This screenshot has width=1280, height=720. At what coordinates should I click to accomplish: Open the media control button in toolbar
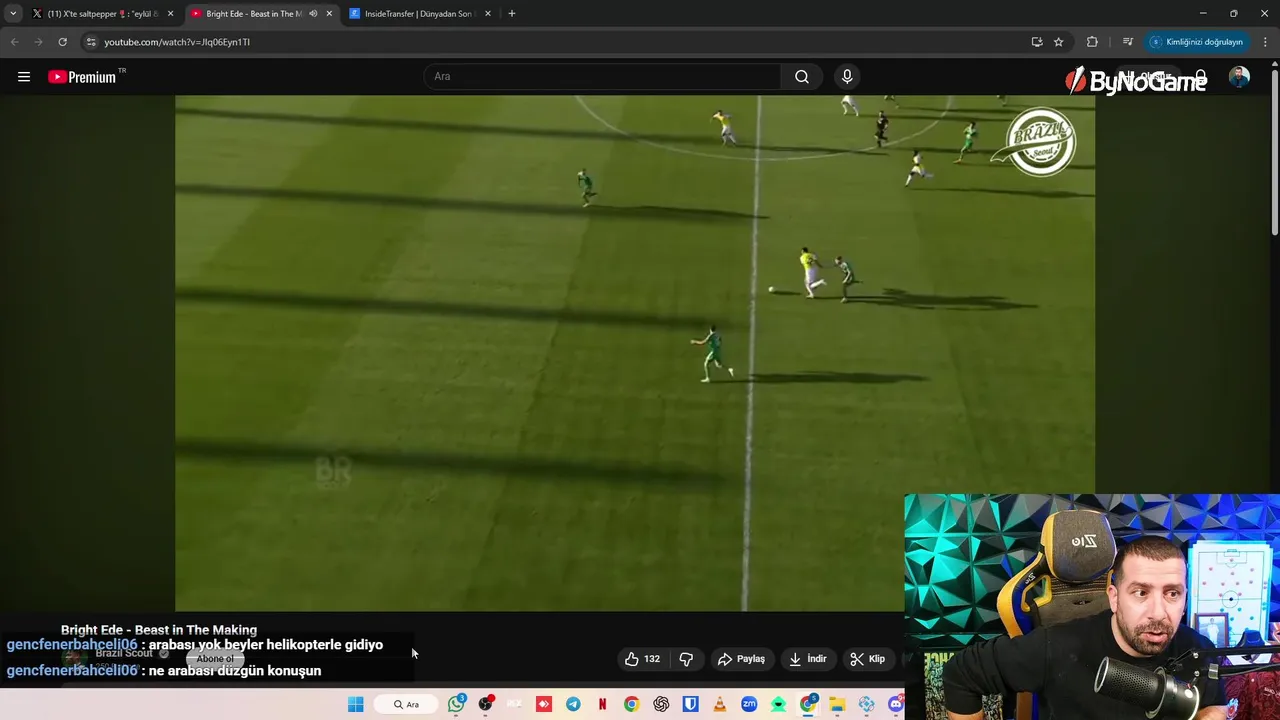pyautogui.click(x=1128, y=42)
